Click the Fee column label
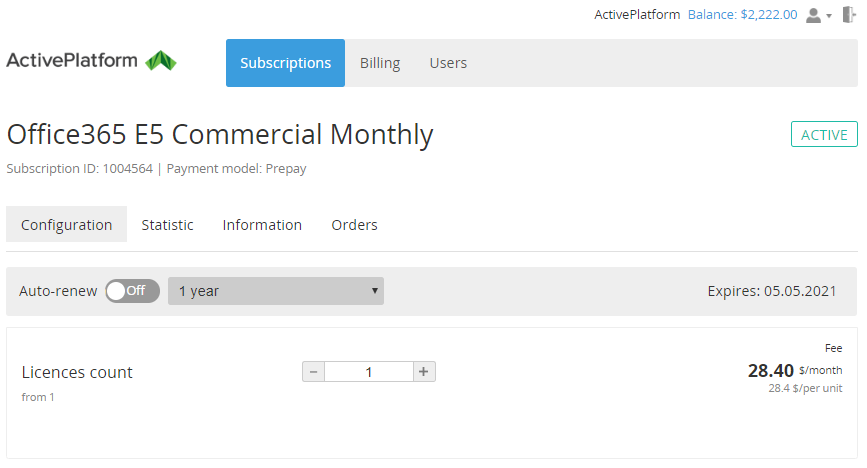This screenshot has width=867, height=468. pyautogui.click(x=834, y=348)
